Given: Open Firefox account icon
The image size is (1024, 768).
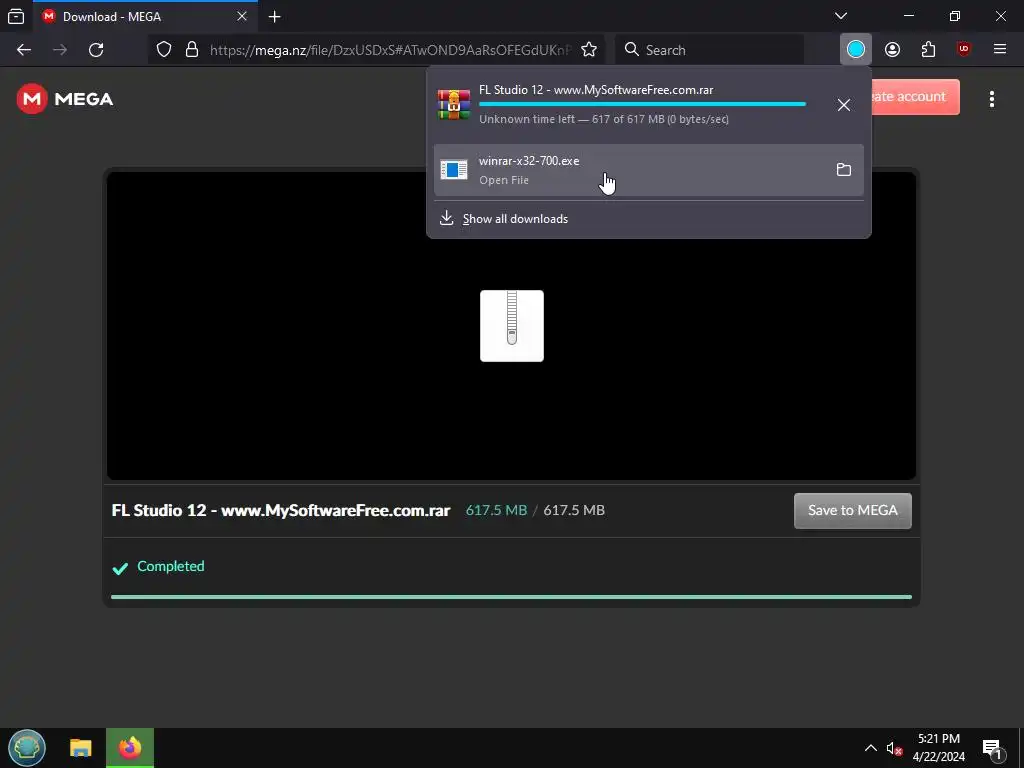Looking at the screenshot, I should coord(893,50).
